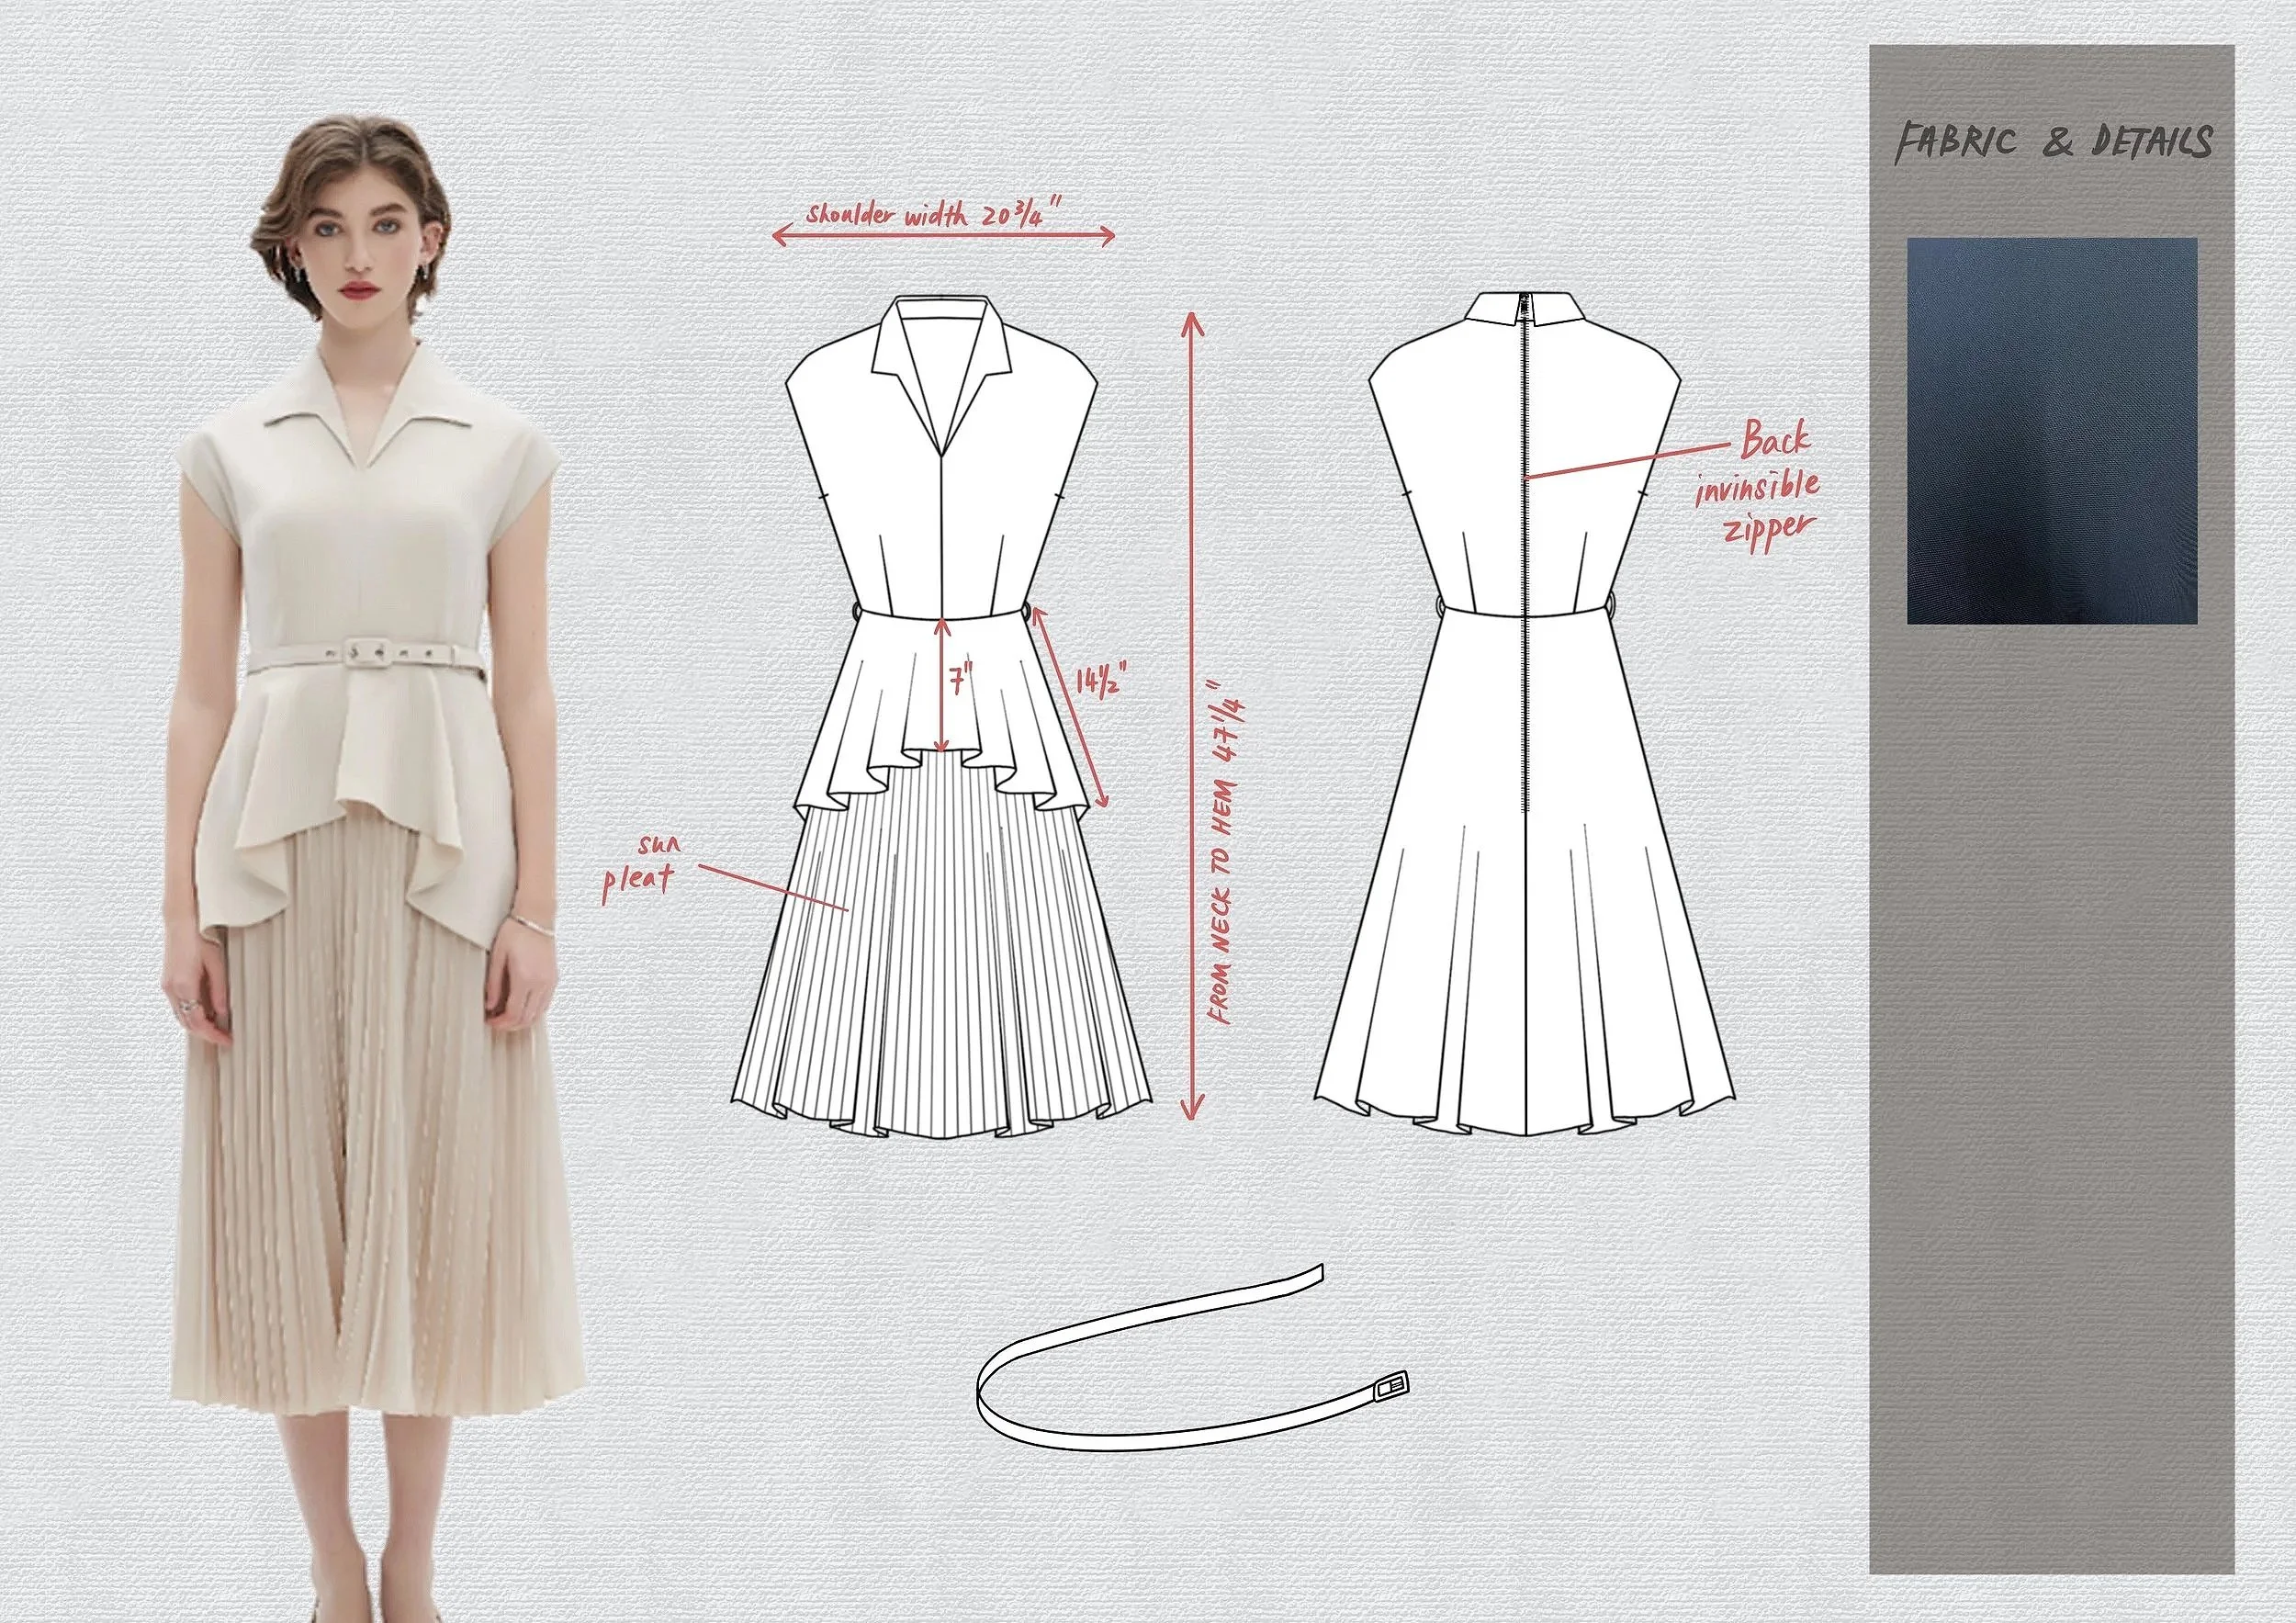The height and width of the screenshot is (1623, 2296).
Task: Click the 7" peplum measurement label
Action: (961, 681)
